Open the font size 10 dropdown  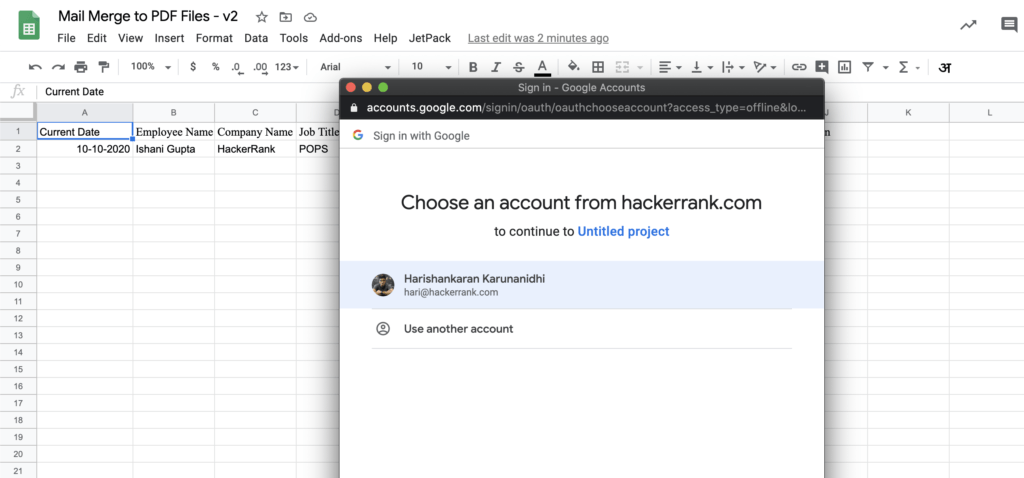click(431, 67)
